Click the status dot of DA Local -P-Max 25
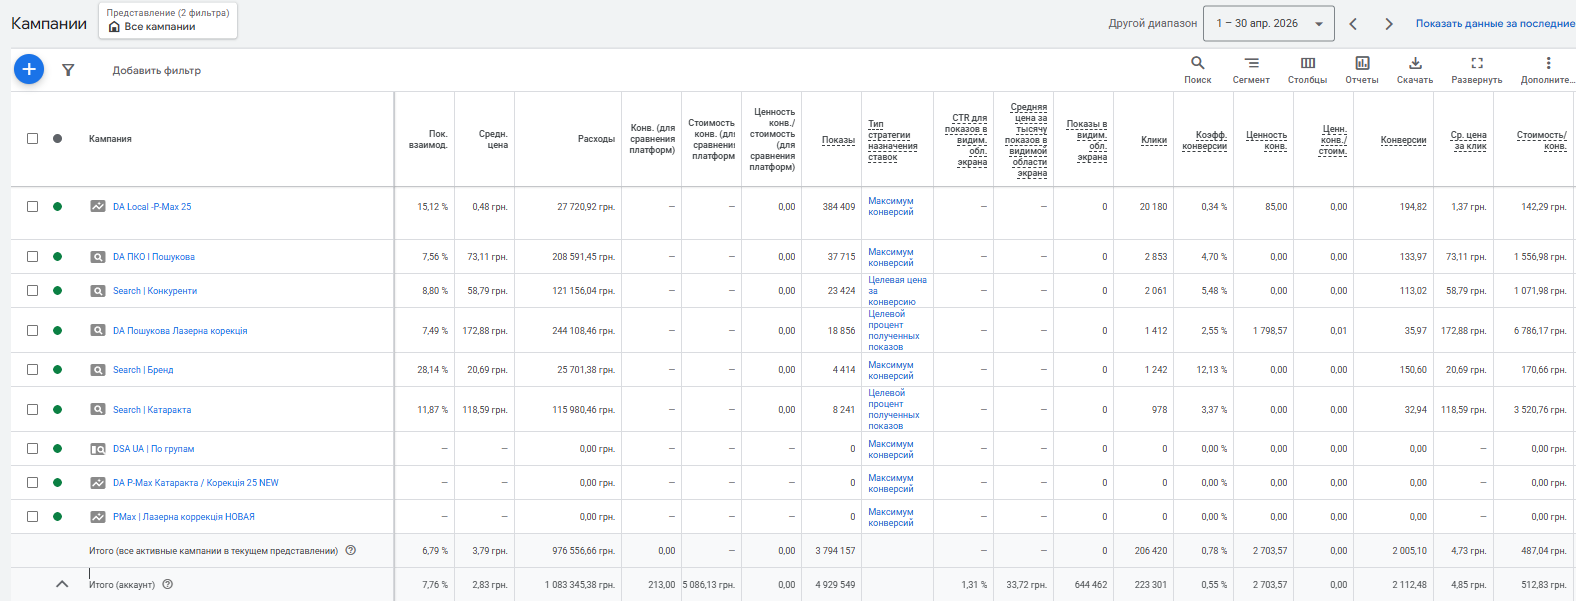This screenshot has width=1576, height=601. (x=58, y=207)
